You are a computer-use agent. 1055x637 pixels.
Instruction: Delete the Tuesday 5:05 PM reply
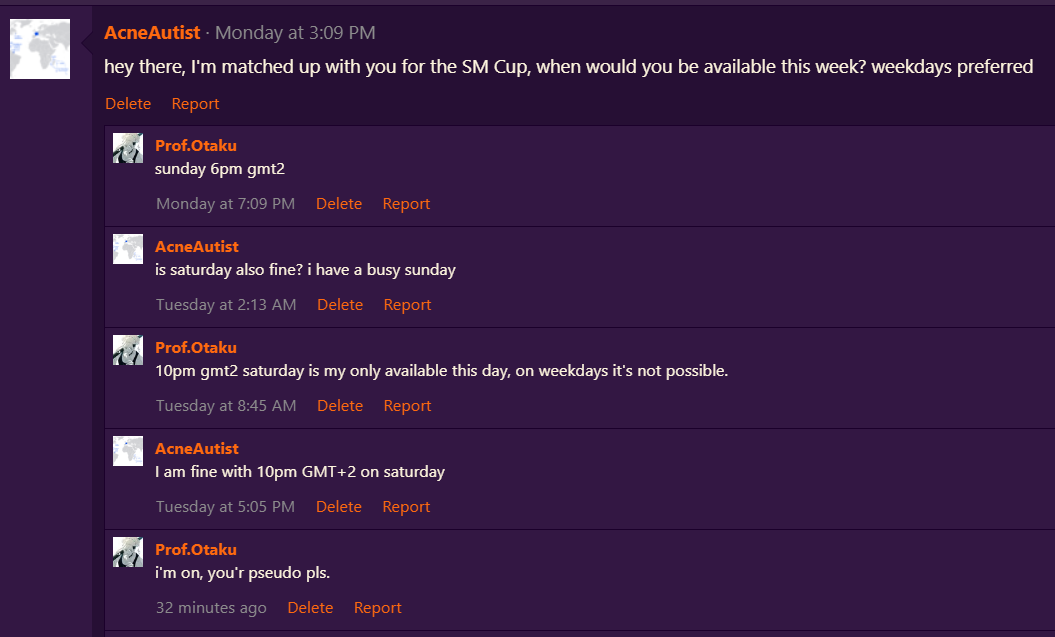[339, 507]
